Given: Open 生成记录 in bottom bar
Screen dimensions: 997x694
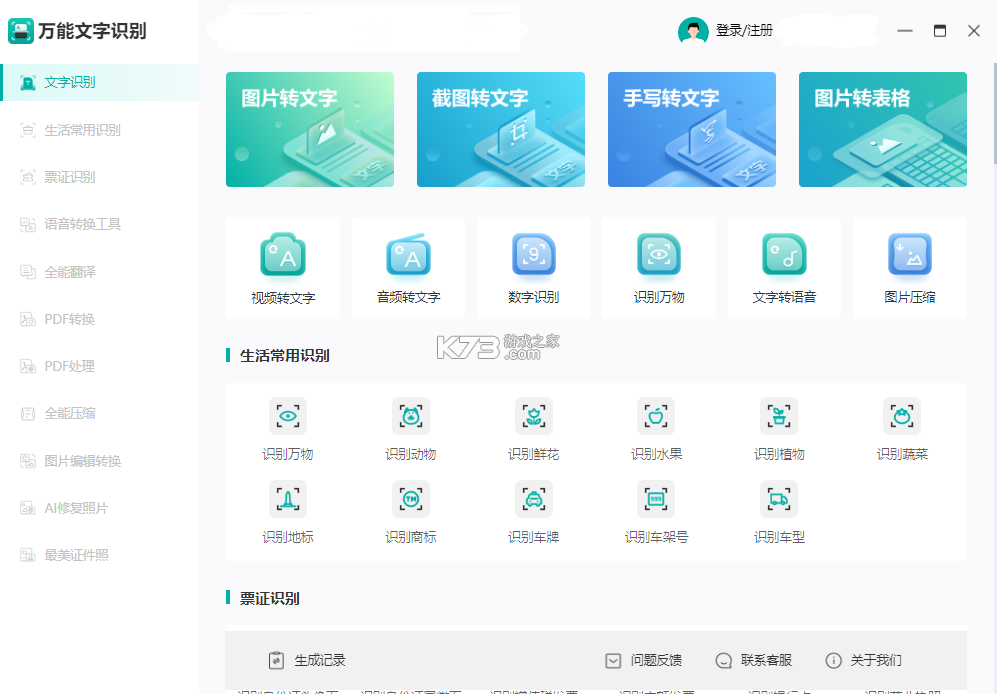Looking at the screenshot, I should pyautogui.click(x=306, y=660).
